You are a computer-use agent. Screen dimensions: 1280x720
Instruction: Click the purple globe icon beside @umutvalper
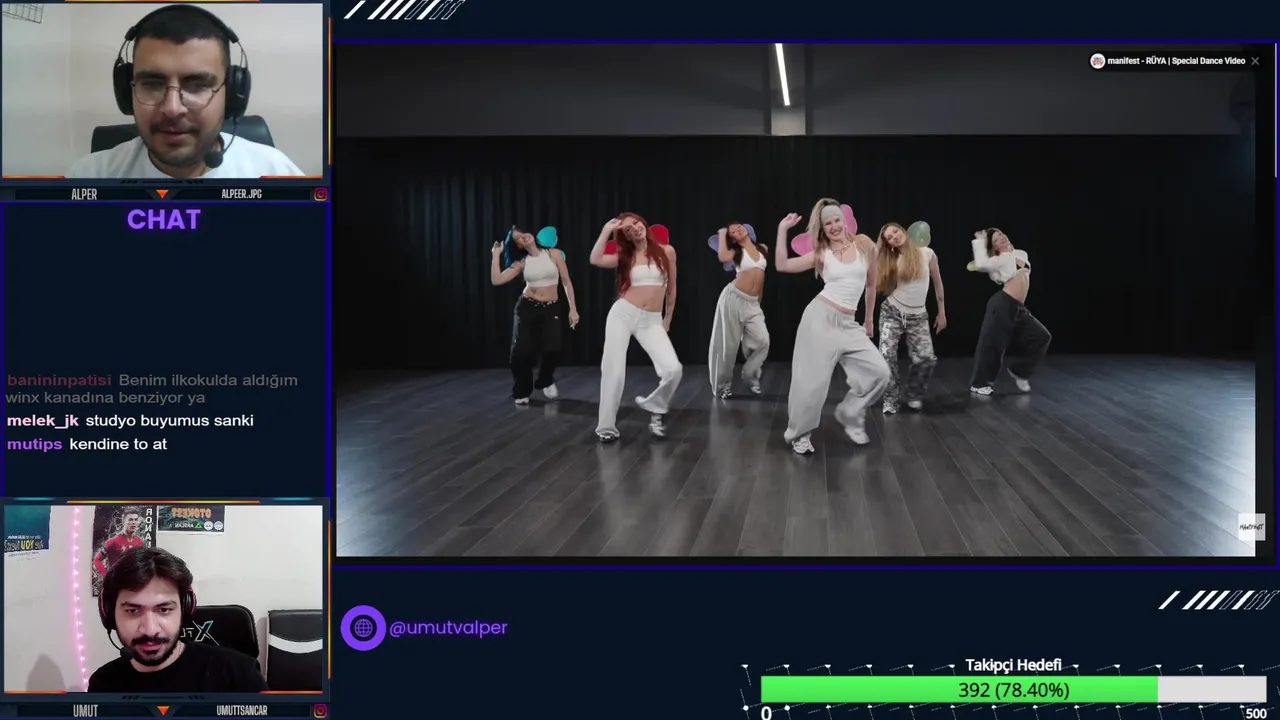363,628
